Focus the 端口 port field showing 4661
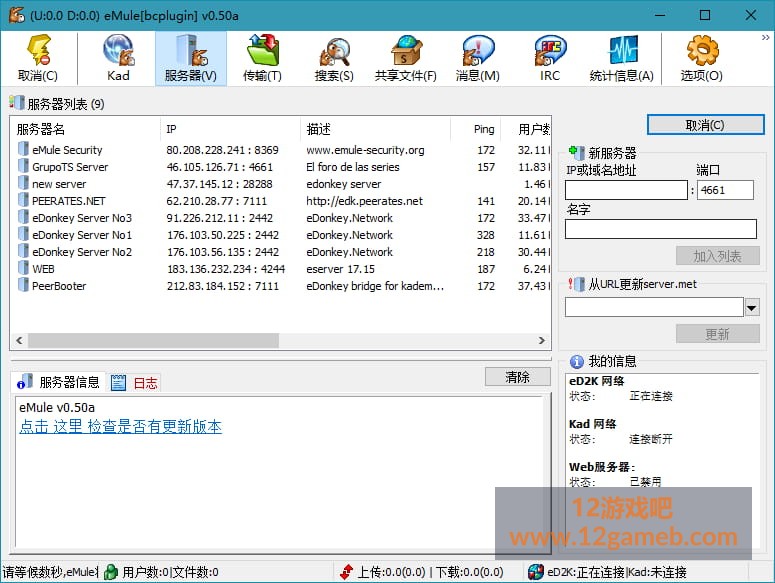775x583 pixels. pos(726,190)
